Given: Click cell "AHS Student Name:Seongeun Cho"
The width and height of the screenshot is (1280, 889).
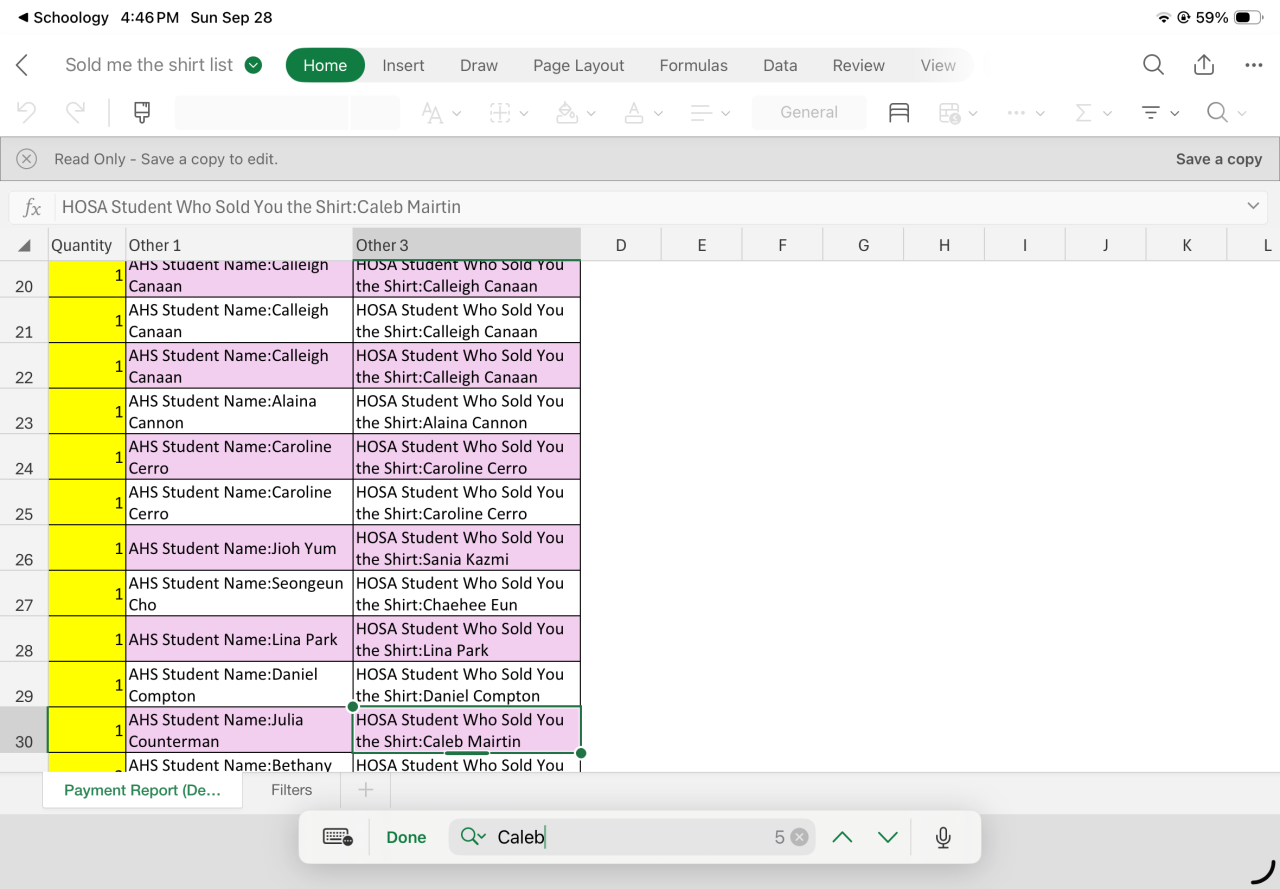Looking at the screenshot, I should click(x=240, y=593).
